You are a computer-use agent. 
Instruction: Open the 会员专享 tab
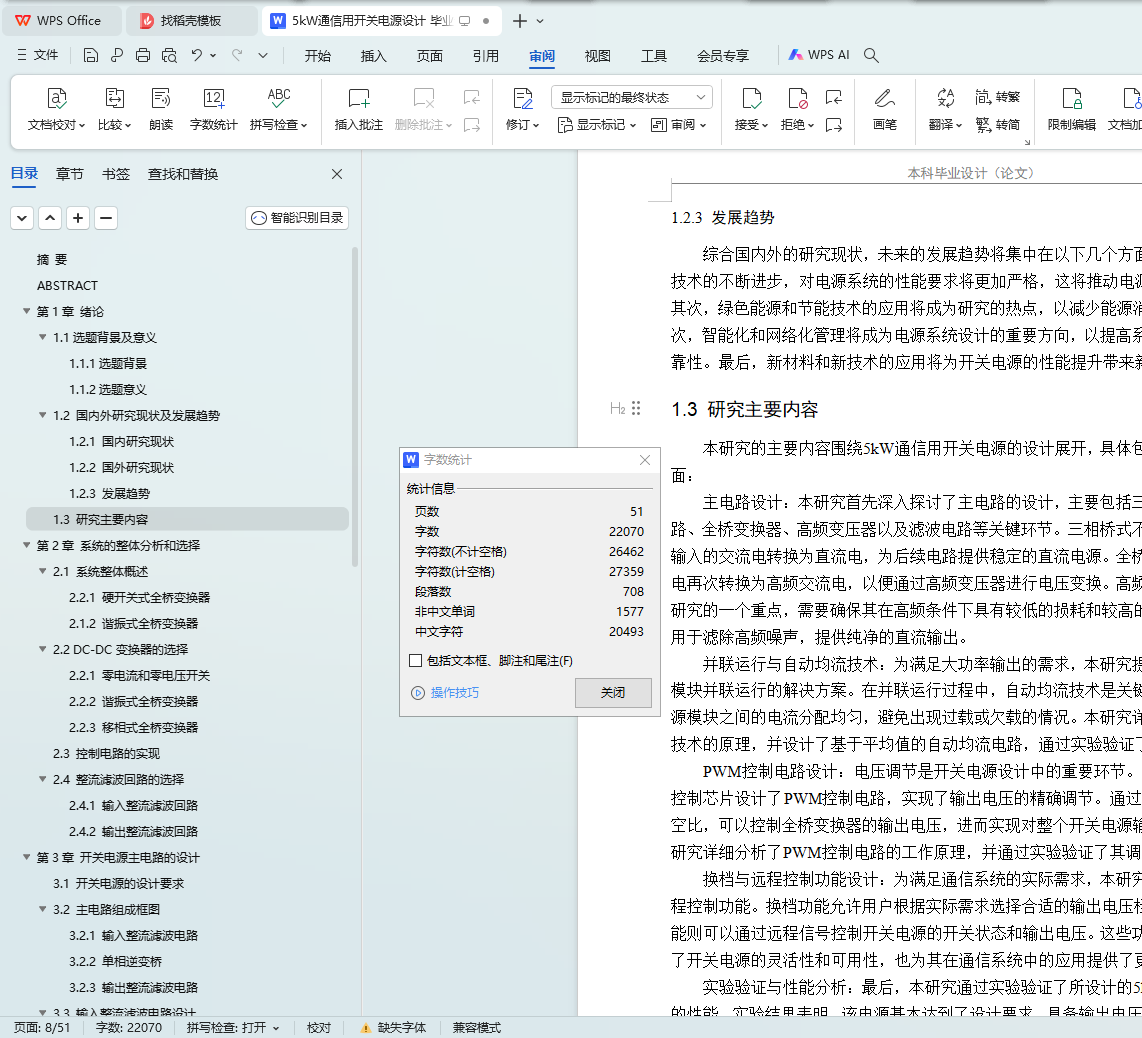click(722, 55)
